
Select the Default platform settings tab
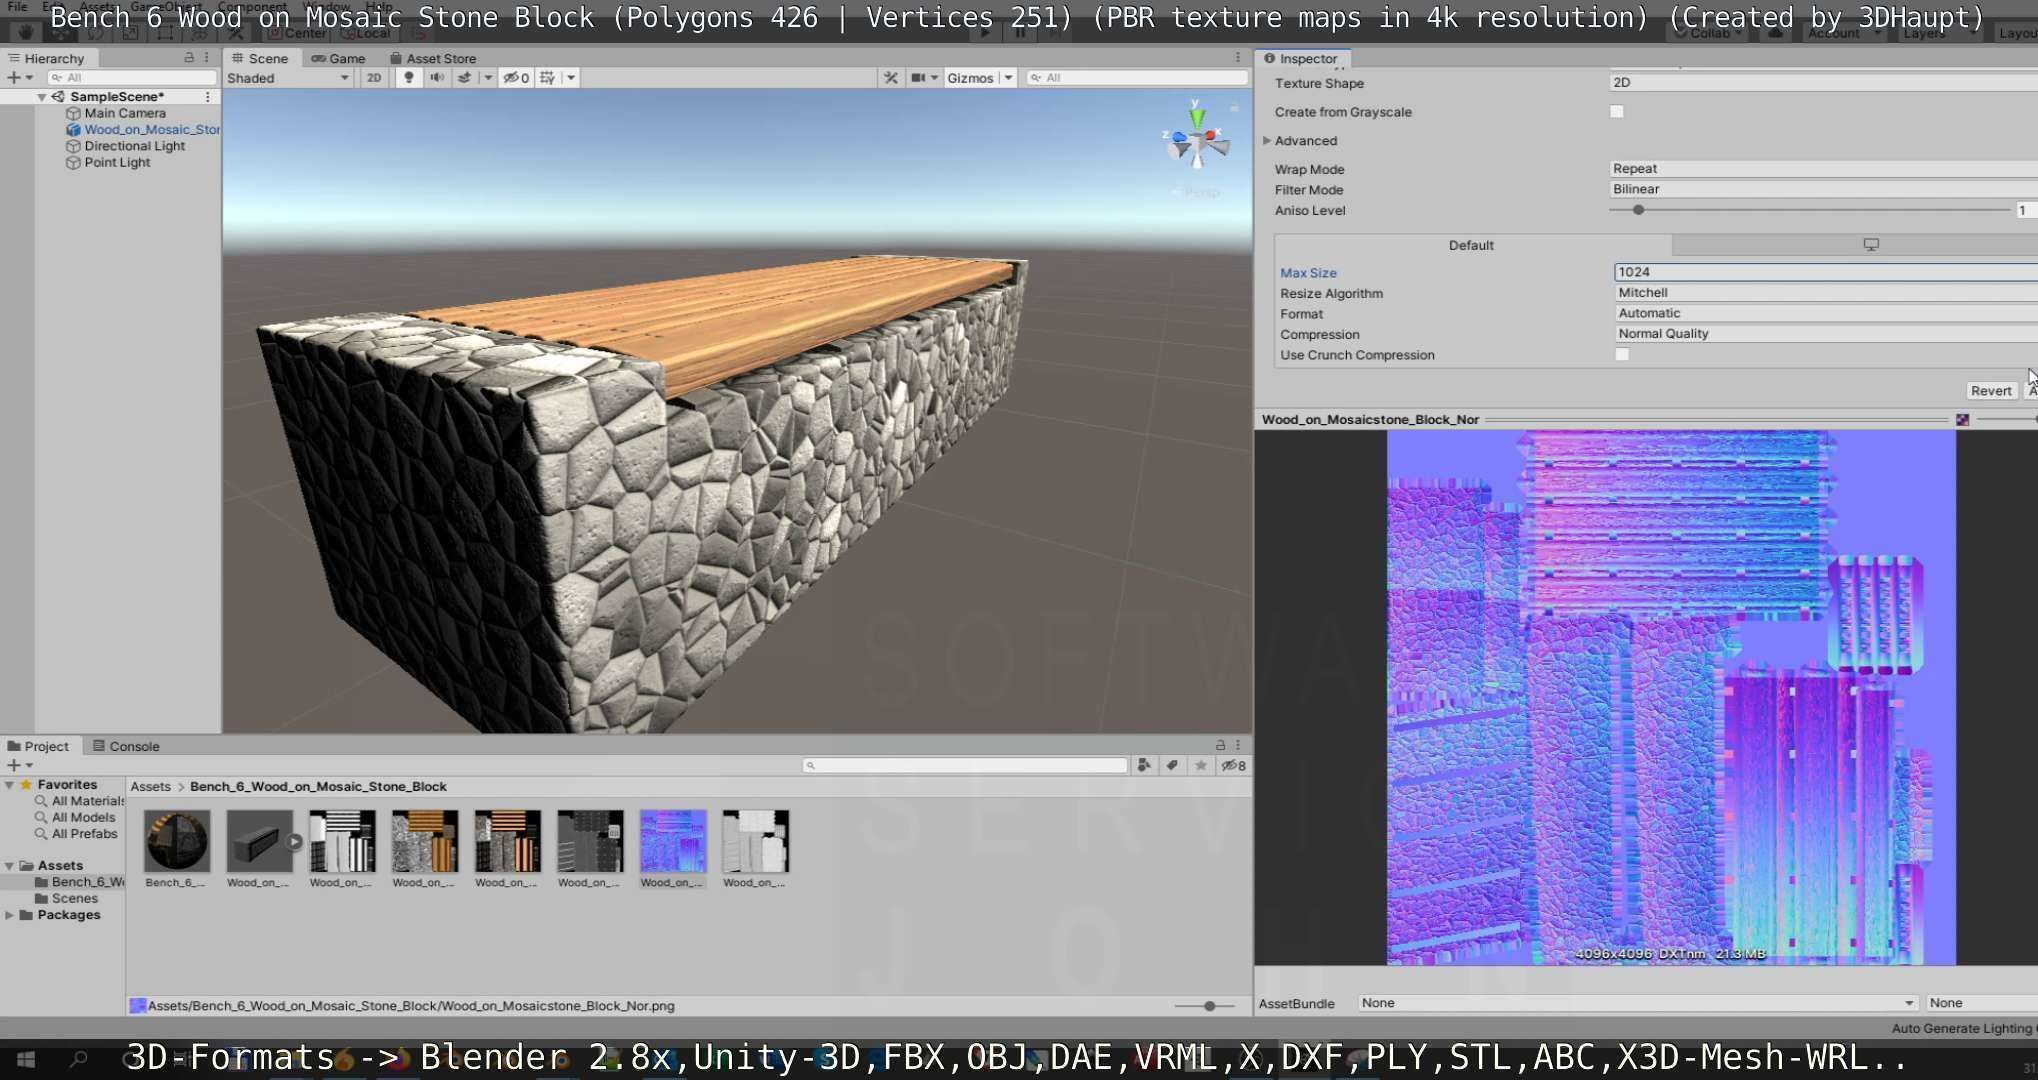(1472, 245)
